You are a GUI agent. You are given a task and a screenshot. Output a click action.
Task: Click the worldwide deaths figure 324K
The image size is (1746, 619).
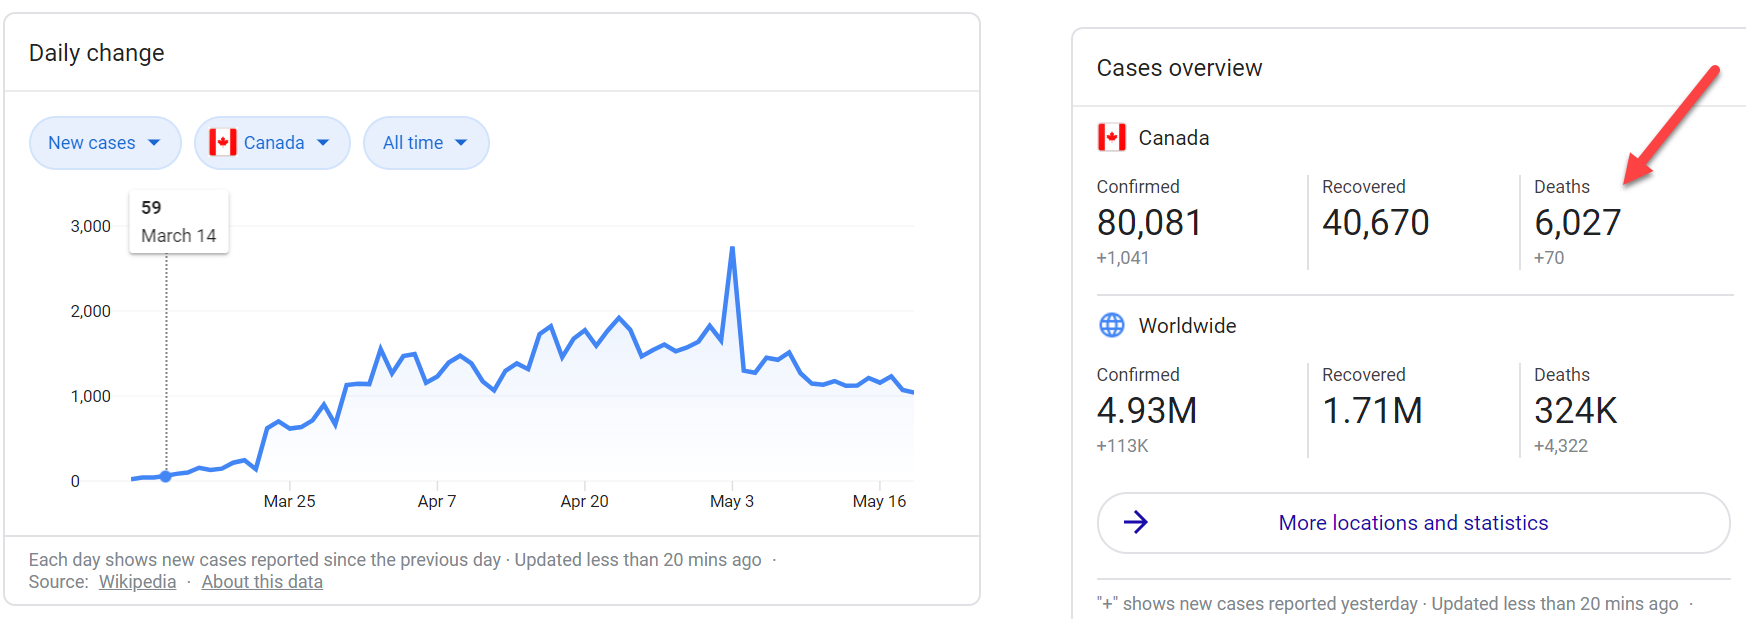point(1575,411)
